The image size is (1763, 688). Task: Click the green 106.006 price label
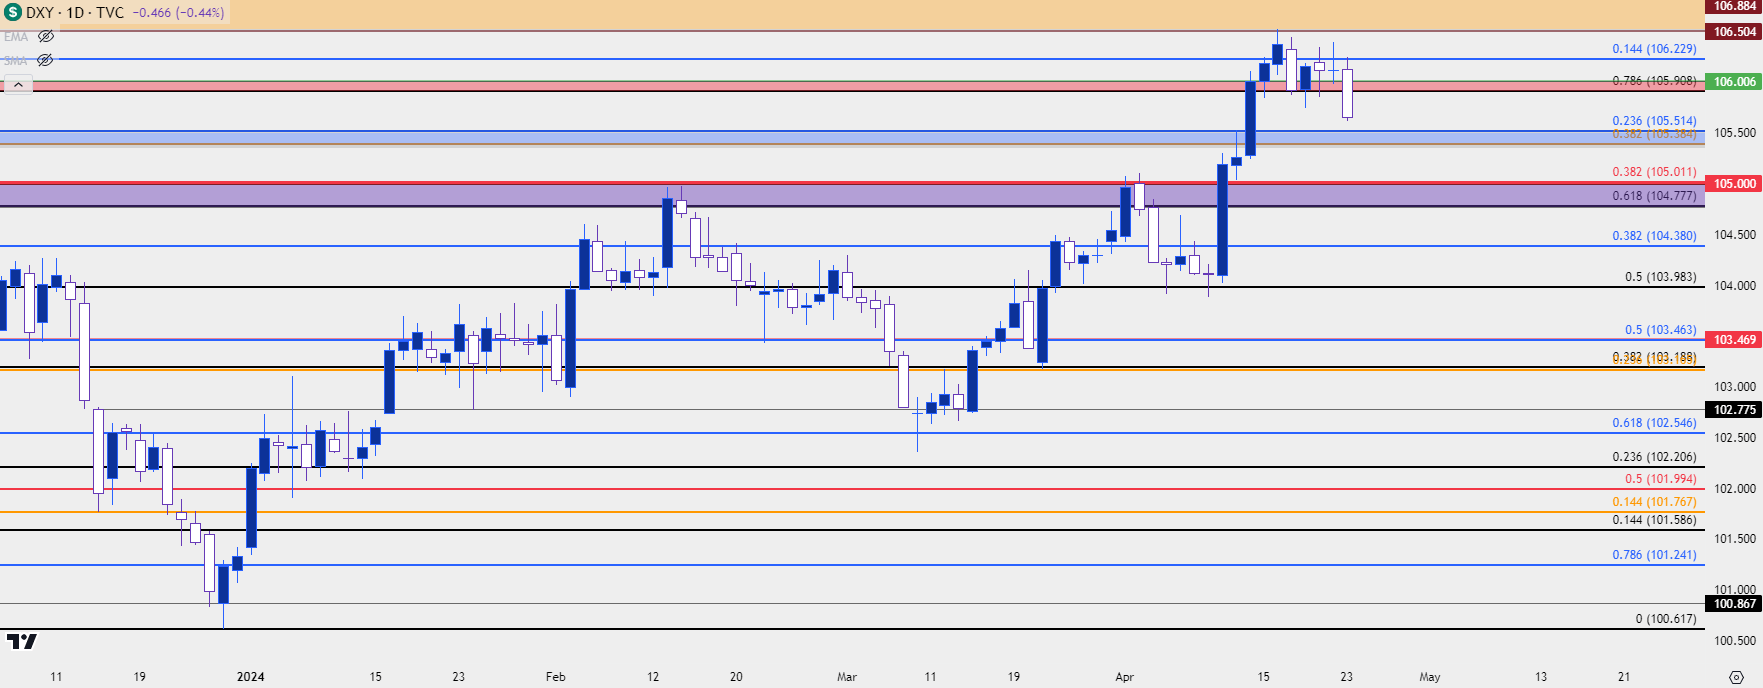coord(1734,82)
